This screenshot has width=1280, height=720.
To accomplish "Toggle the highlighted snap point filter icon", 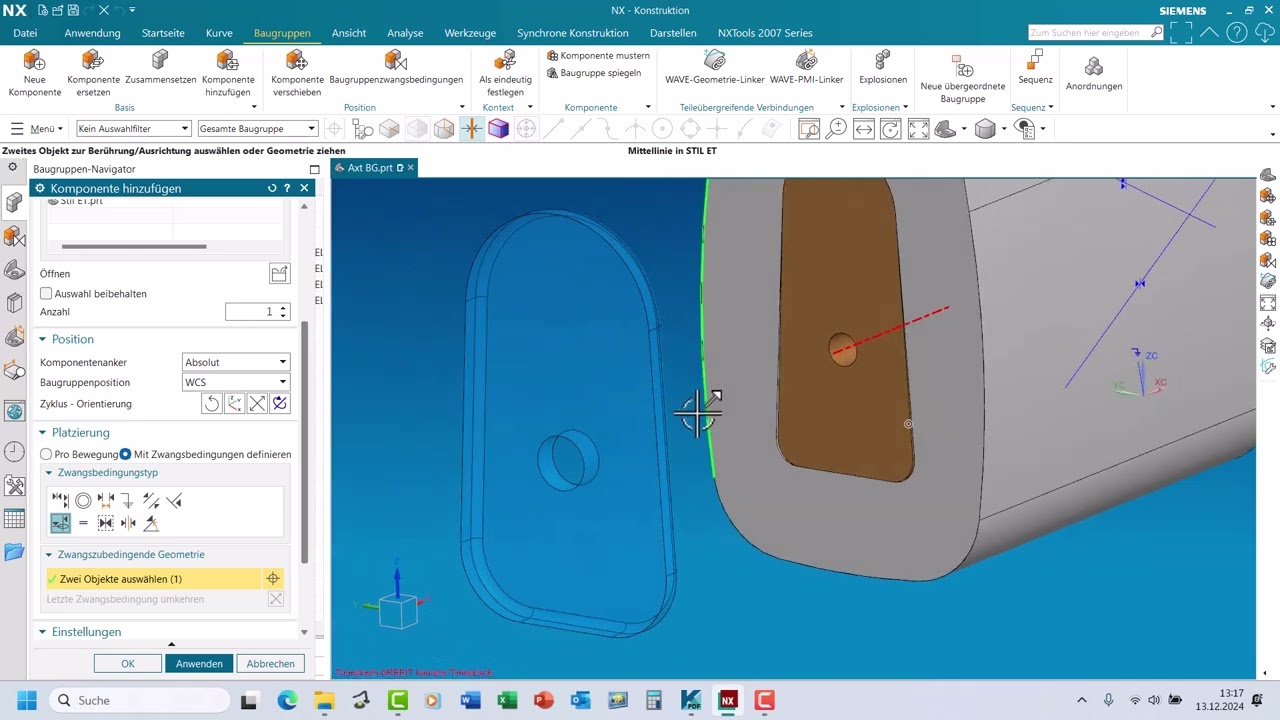I will [x=471, y=129].
